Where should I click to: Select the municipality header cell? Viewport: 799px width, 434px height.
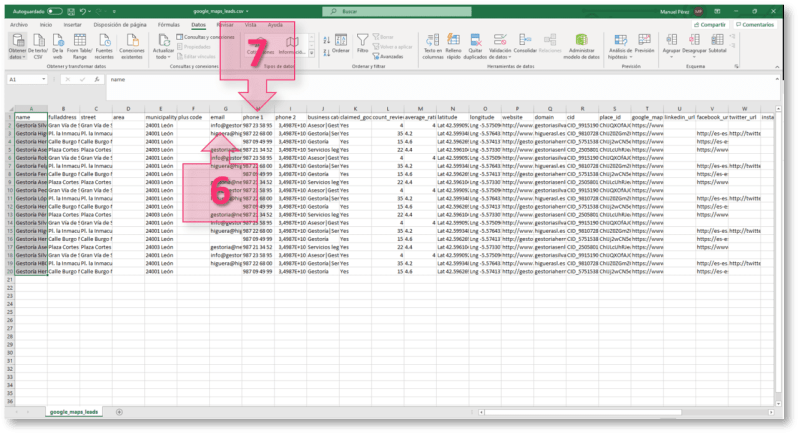161,117
